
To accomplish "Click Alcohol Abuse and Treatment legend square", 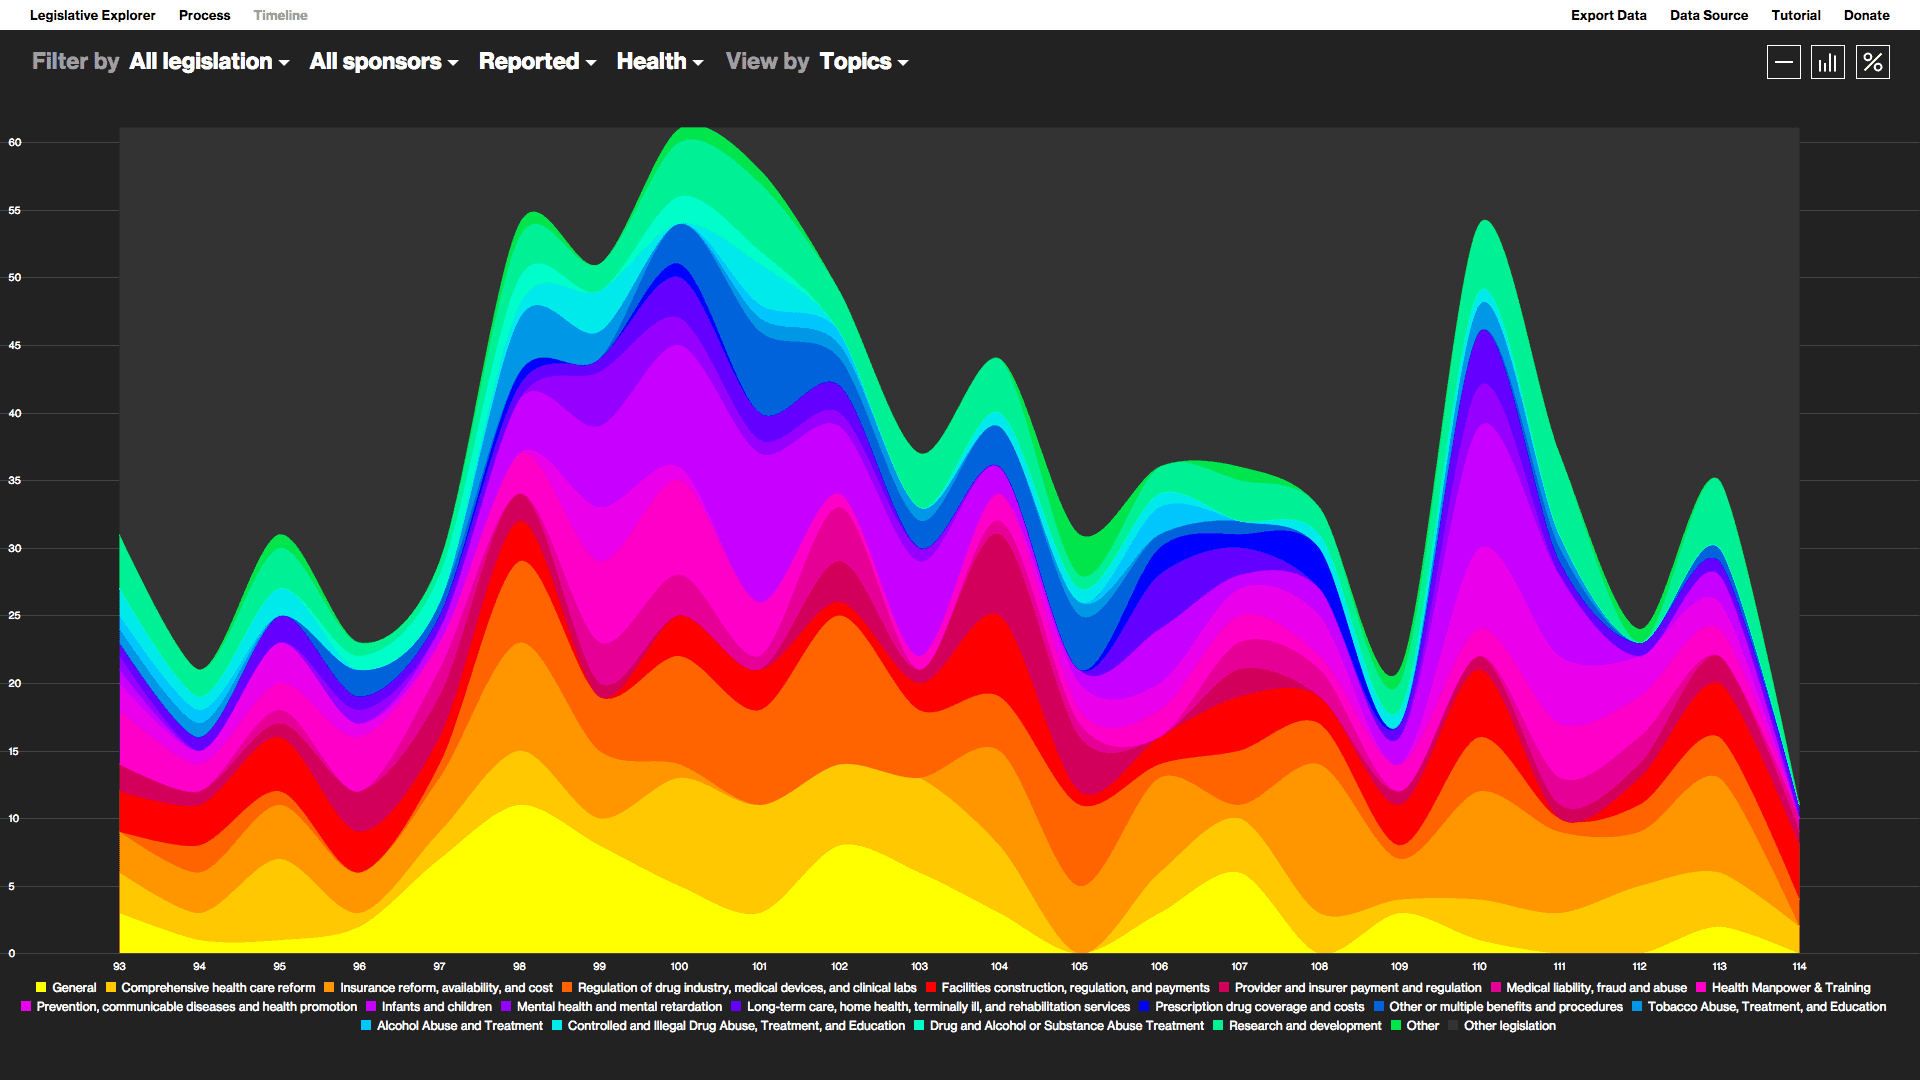I will pos(366,1025).
